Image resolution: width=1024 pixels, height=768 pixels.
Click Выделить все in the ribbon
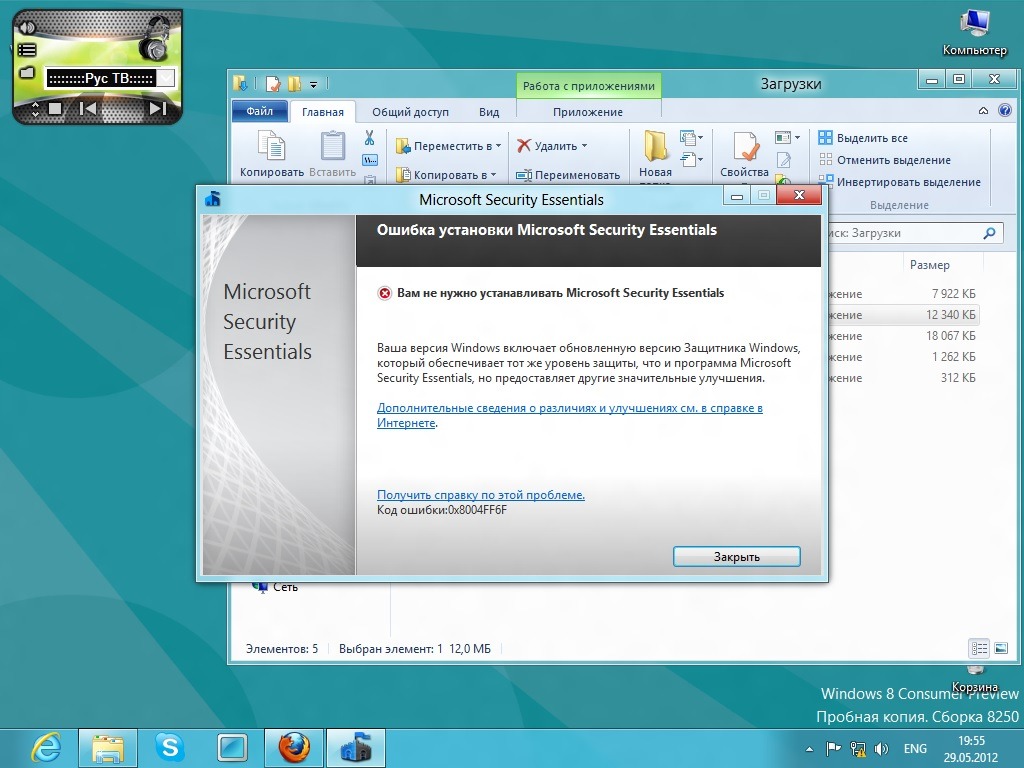point(863,138)
